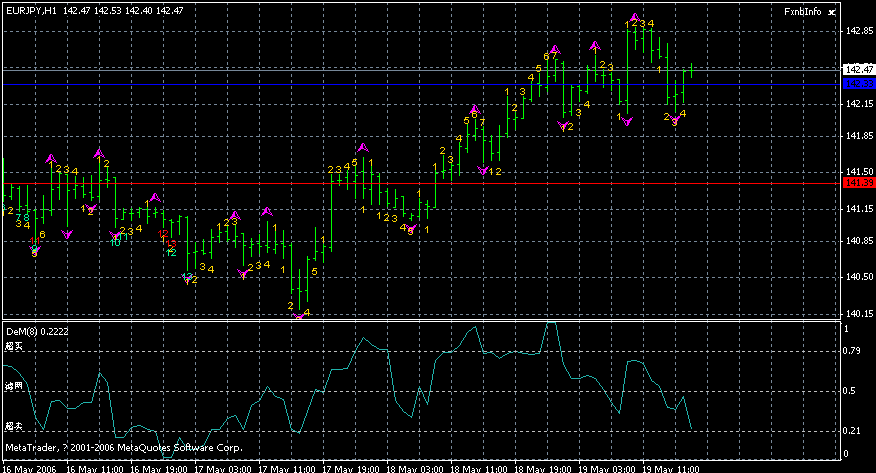
Task: Click the 19 May 03:00 time label
Action: [607, 469]
